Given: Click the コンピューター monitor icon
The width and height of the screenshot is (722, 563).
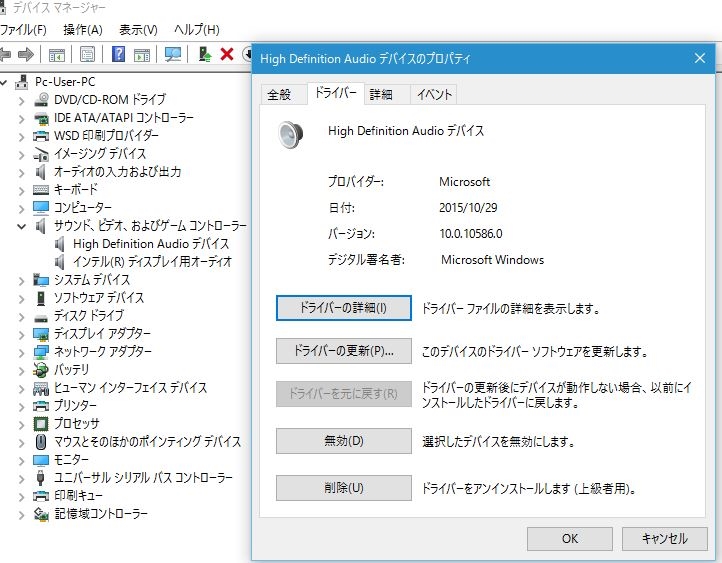Looking at the screenshot, I should coord(41,208).
